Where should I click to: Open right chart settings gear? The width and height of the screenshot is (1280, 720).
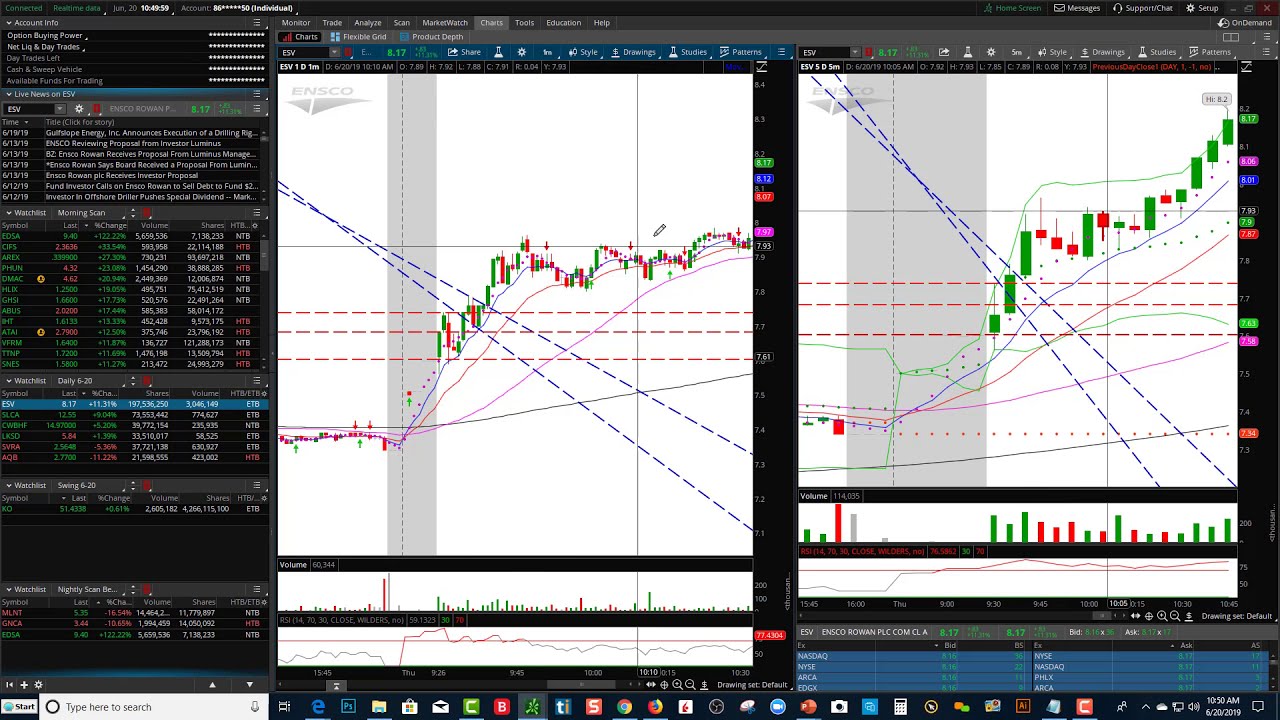coord(991,52)
